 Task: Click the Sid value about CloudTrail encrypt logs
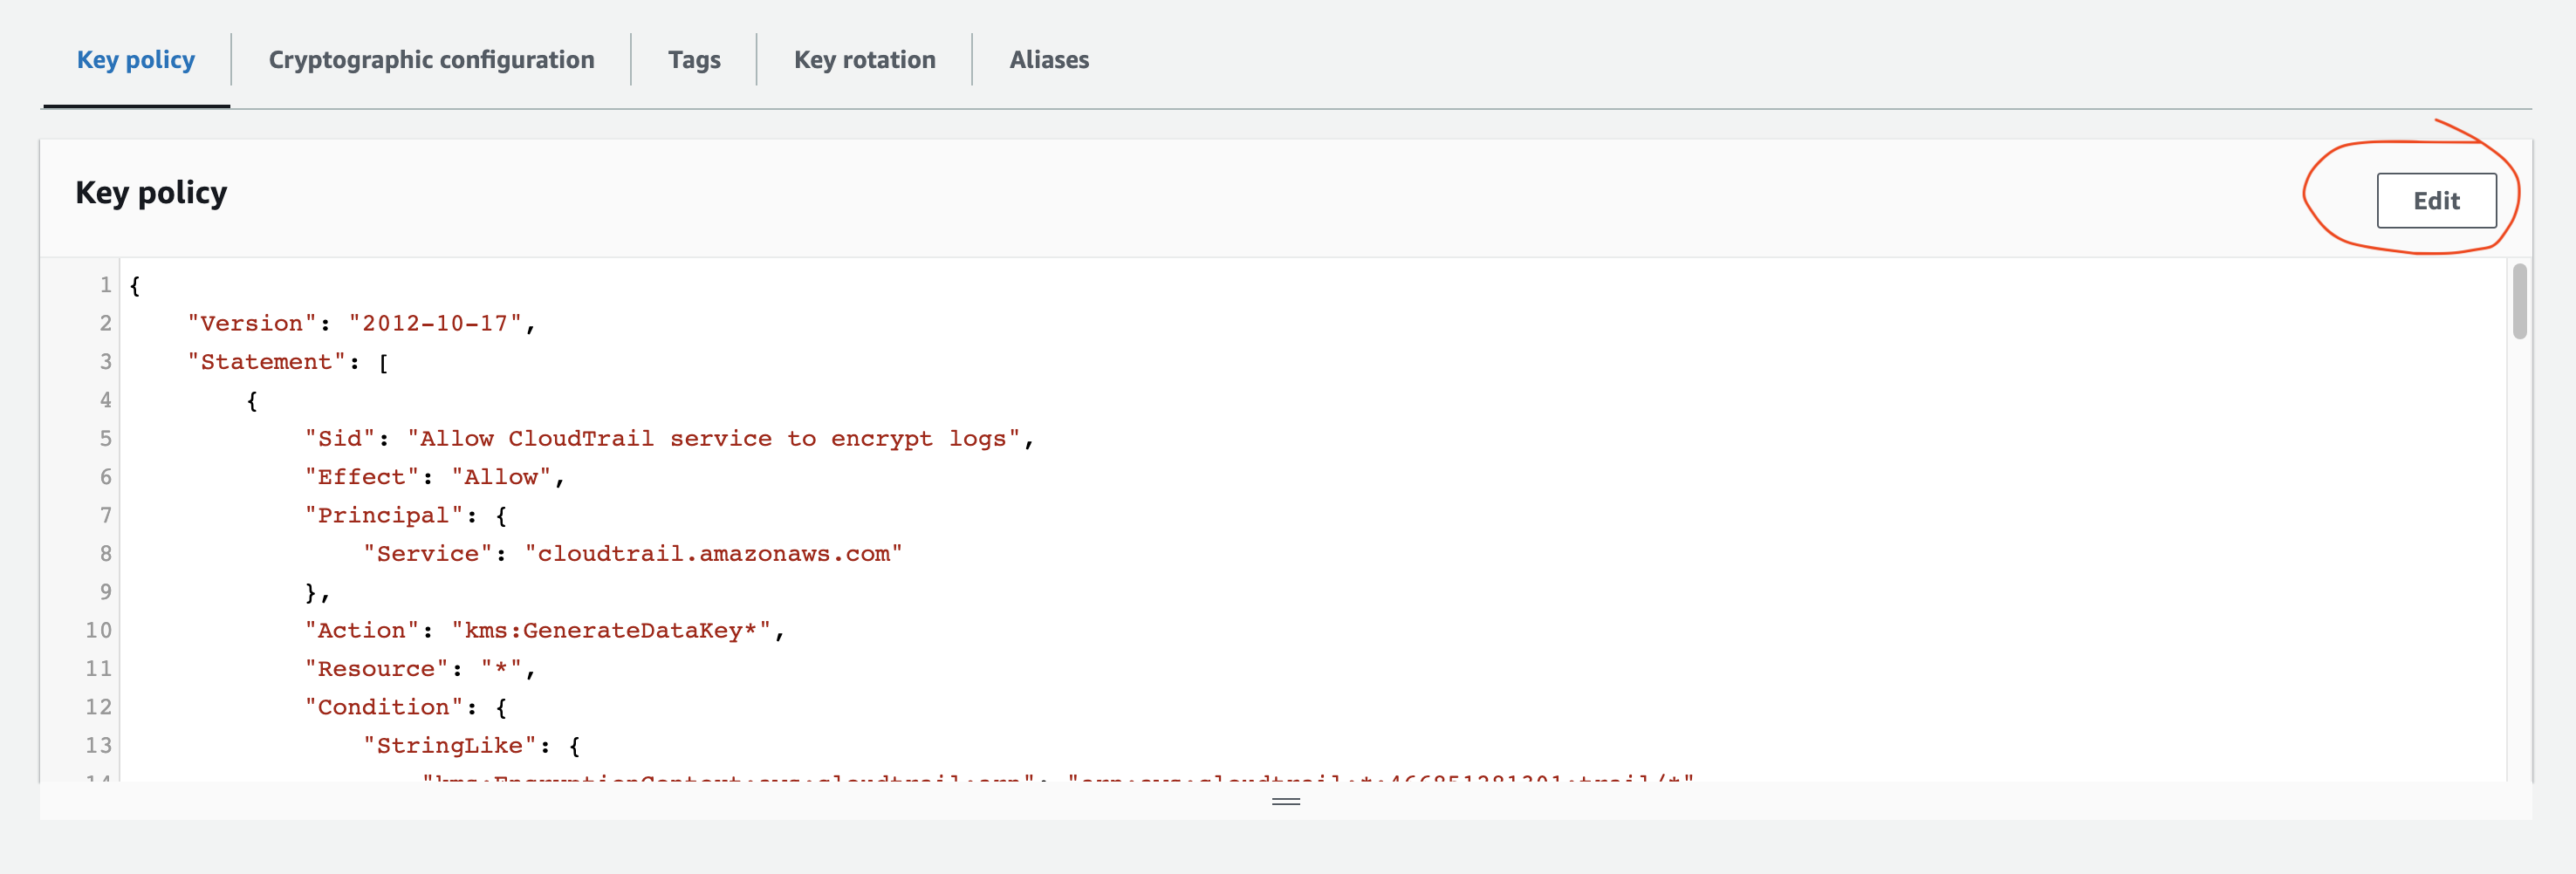(x=713, y=439)
